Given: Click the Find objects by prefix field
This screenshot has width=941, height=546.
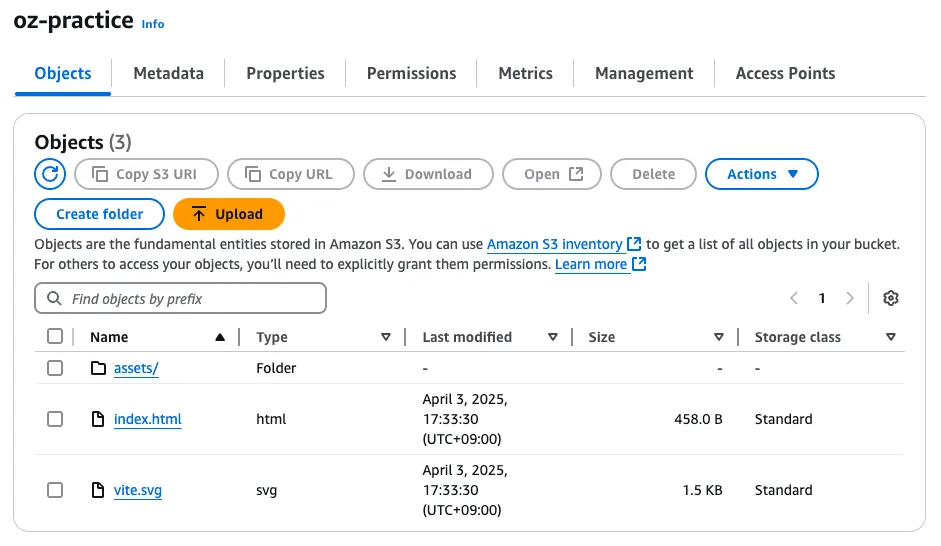Looking at the screenshot, I should tap(181, 298).
